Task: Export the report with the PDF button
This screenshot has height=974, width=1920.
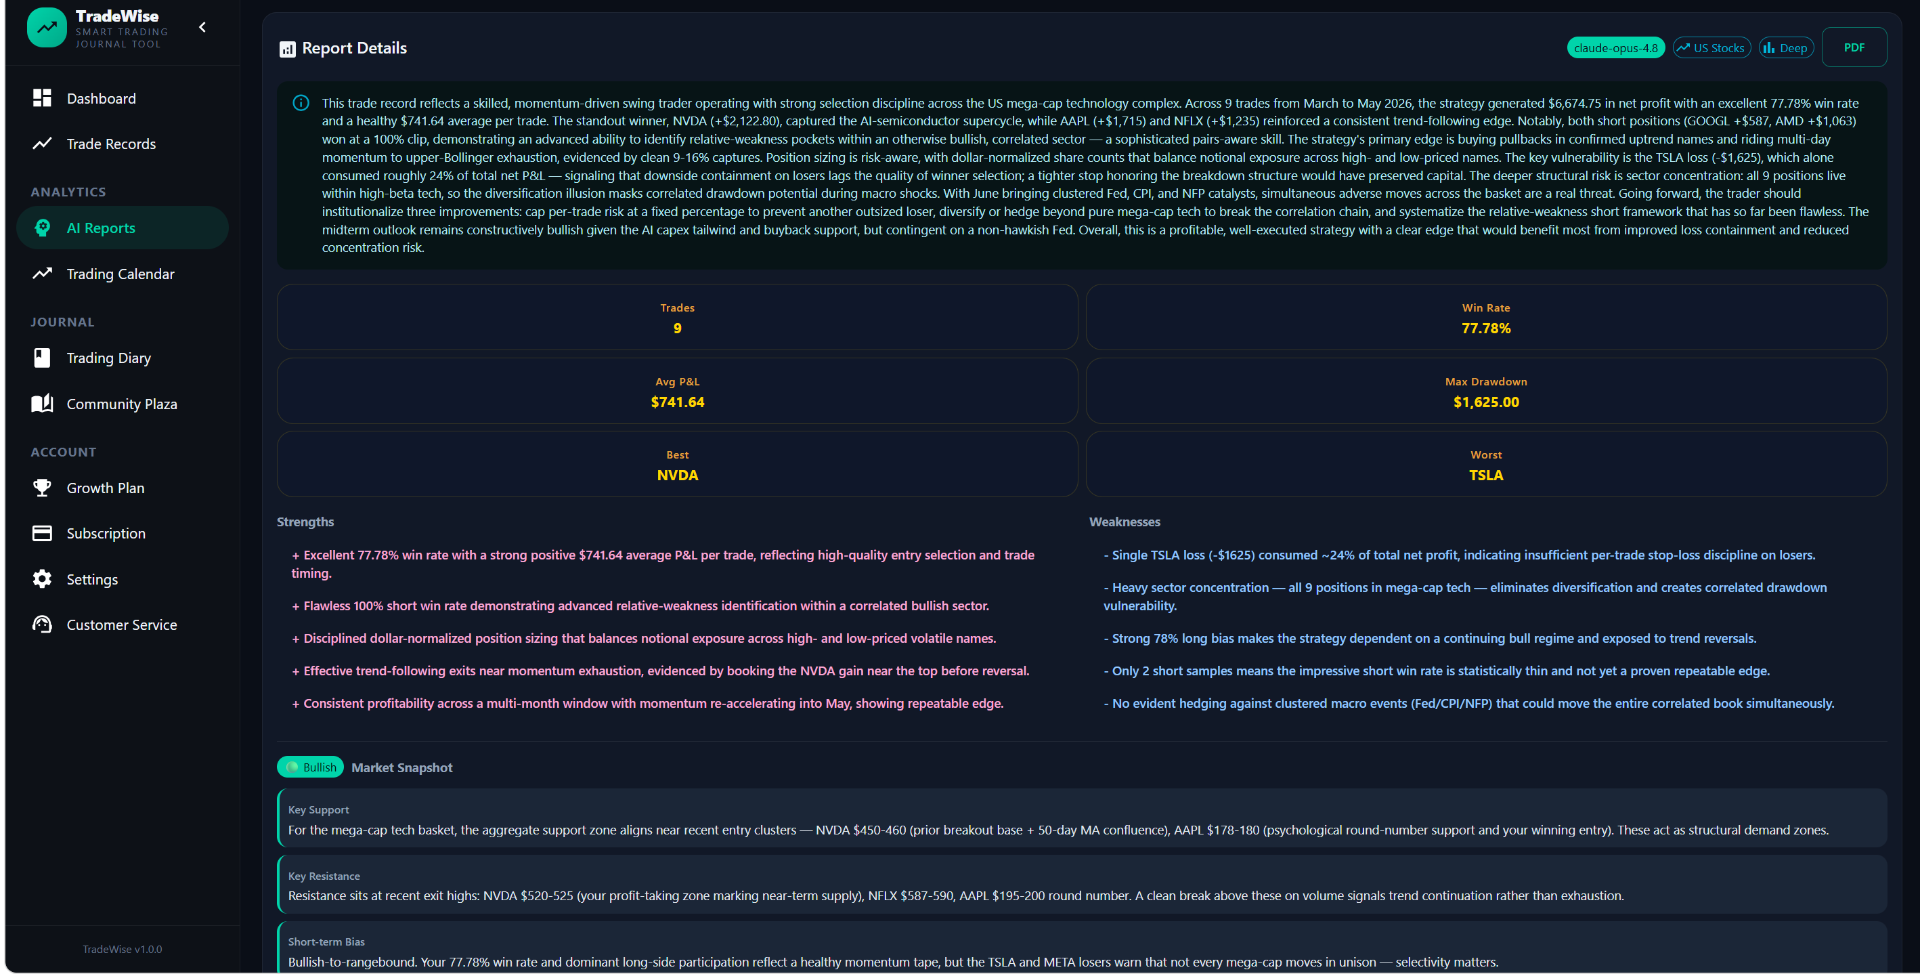Action: coord(1854,47)
